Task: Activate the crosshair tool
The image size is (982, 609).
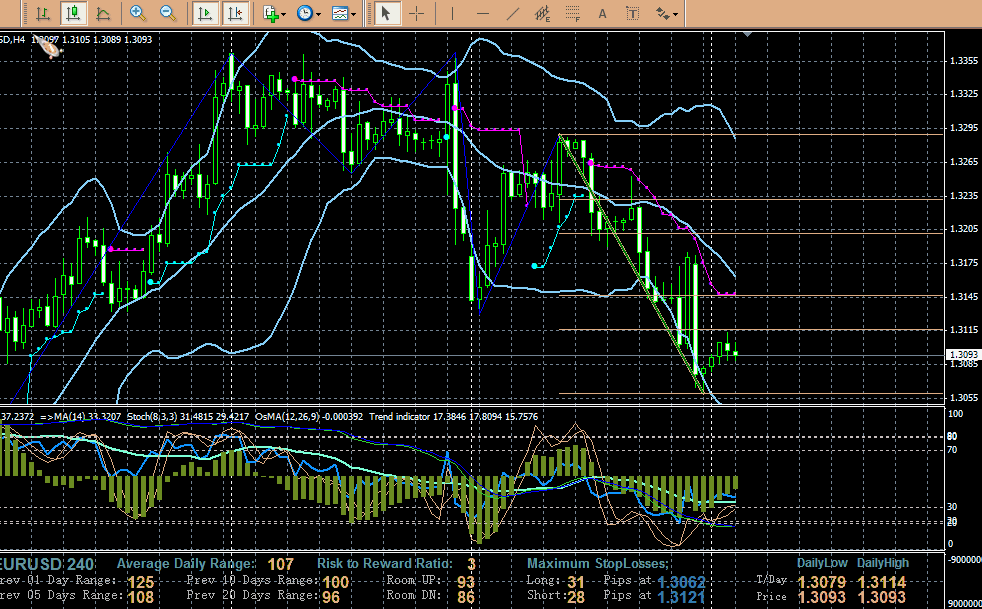Action: 416,14
